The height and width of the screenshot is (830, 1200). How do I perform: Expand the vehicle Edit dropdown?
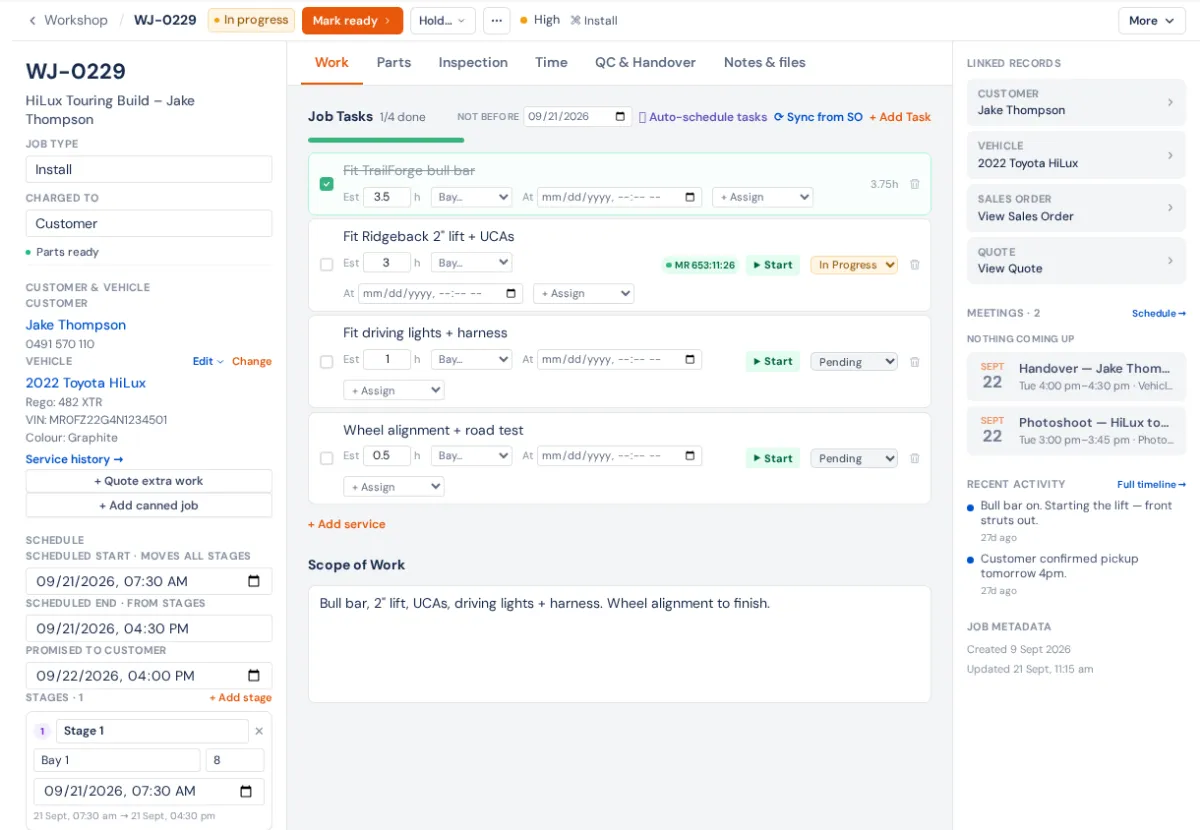[x=209, y=361]
